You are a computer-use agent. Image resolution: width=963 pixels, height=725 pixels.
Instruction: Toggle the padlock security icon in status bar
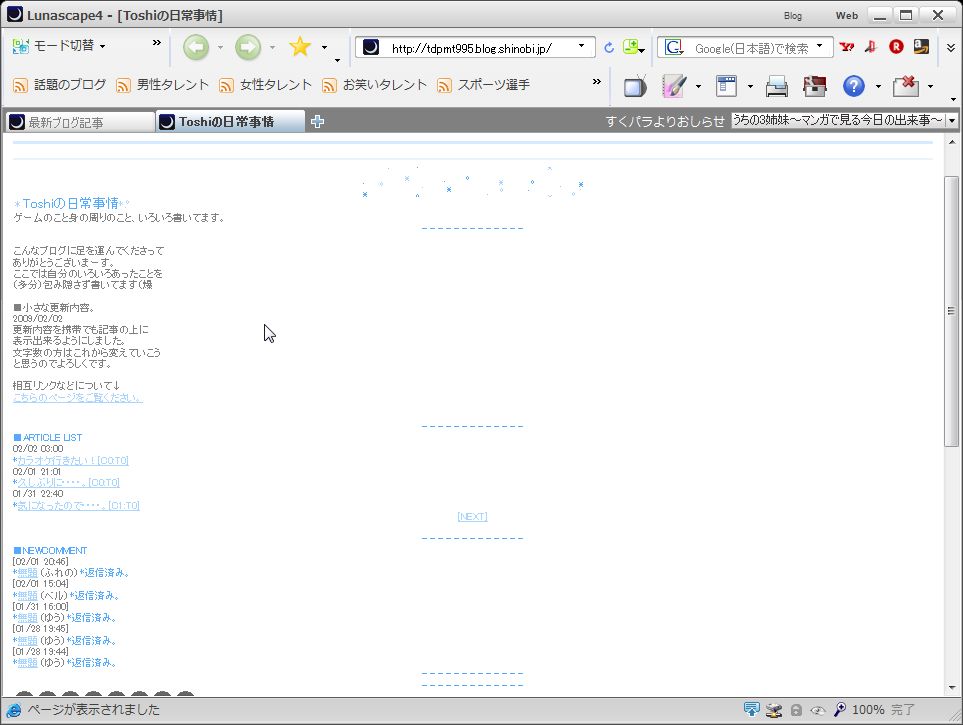pos(796,710)
